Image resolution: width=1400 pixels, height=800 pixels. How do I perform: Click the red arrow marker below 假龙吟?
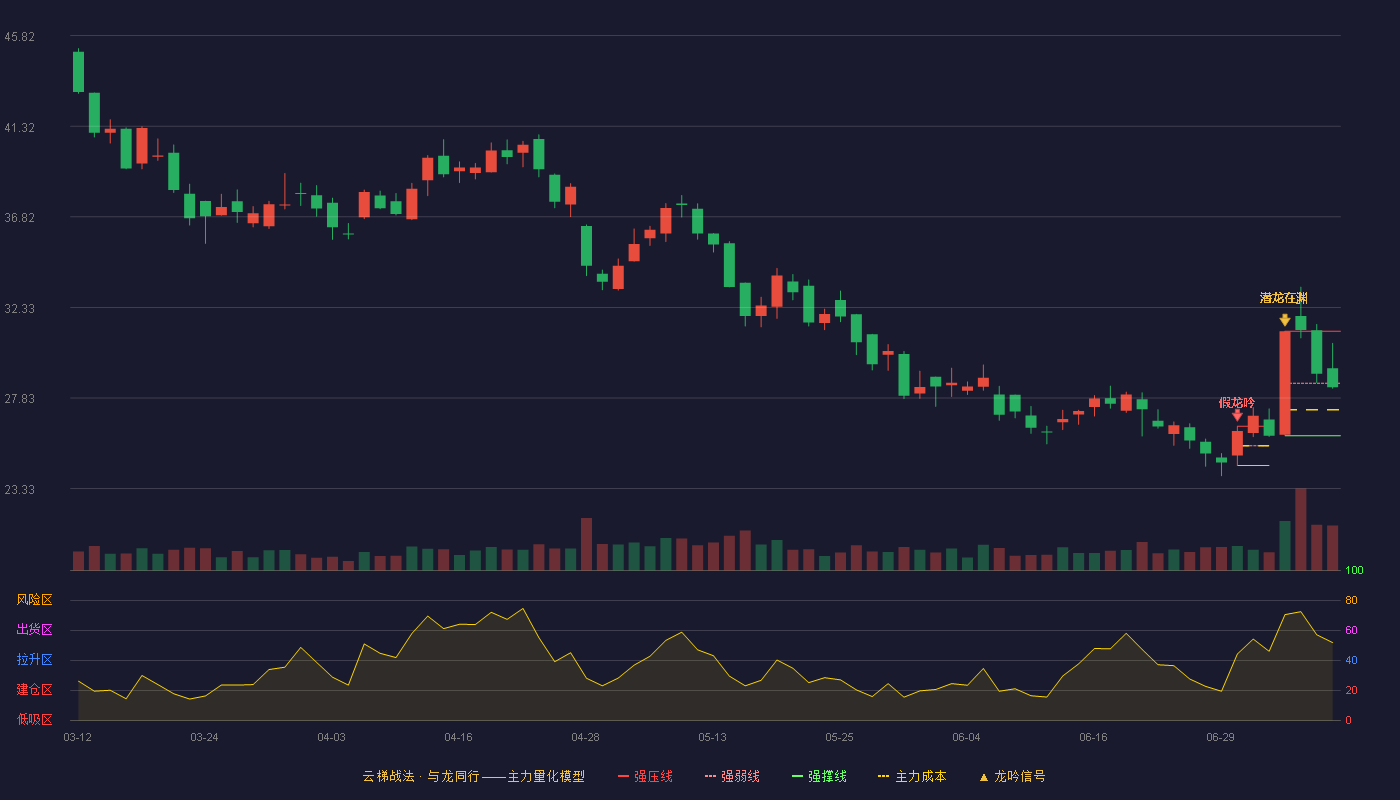pyautogui.click(x=1237, y=415)
